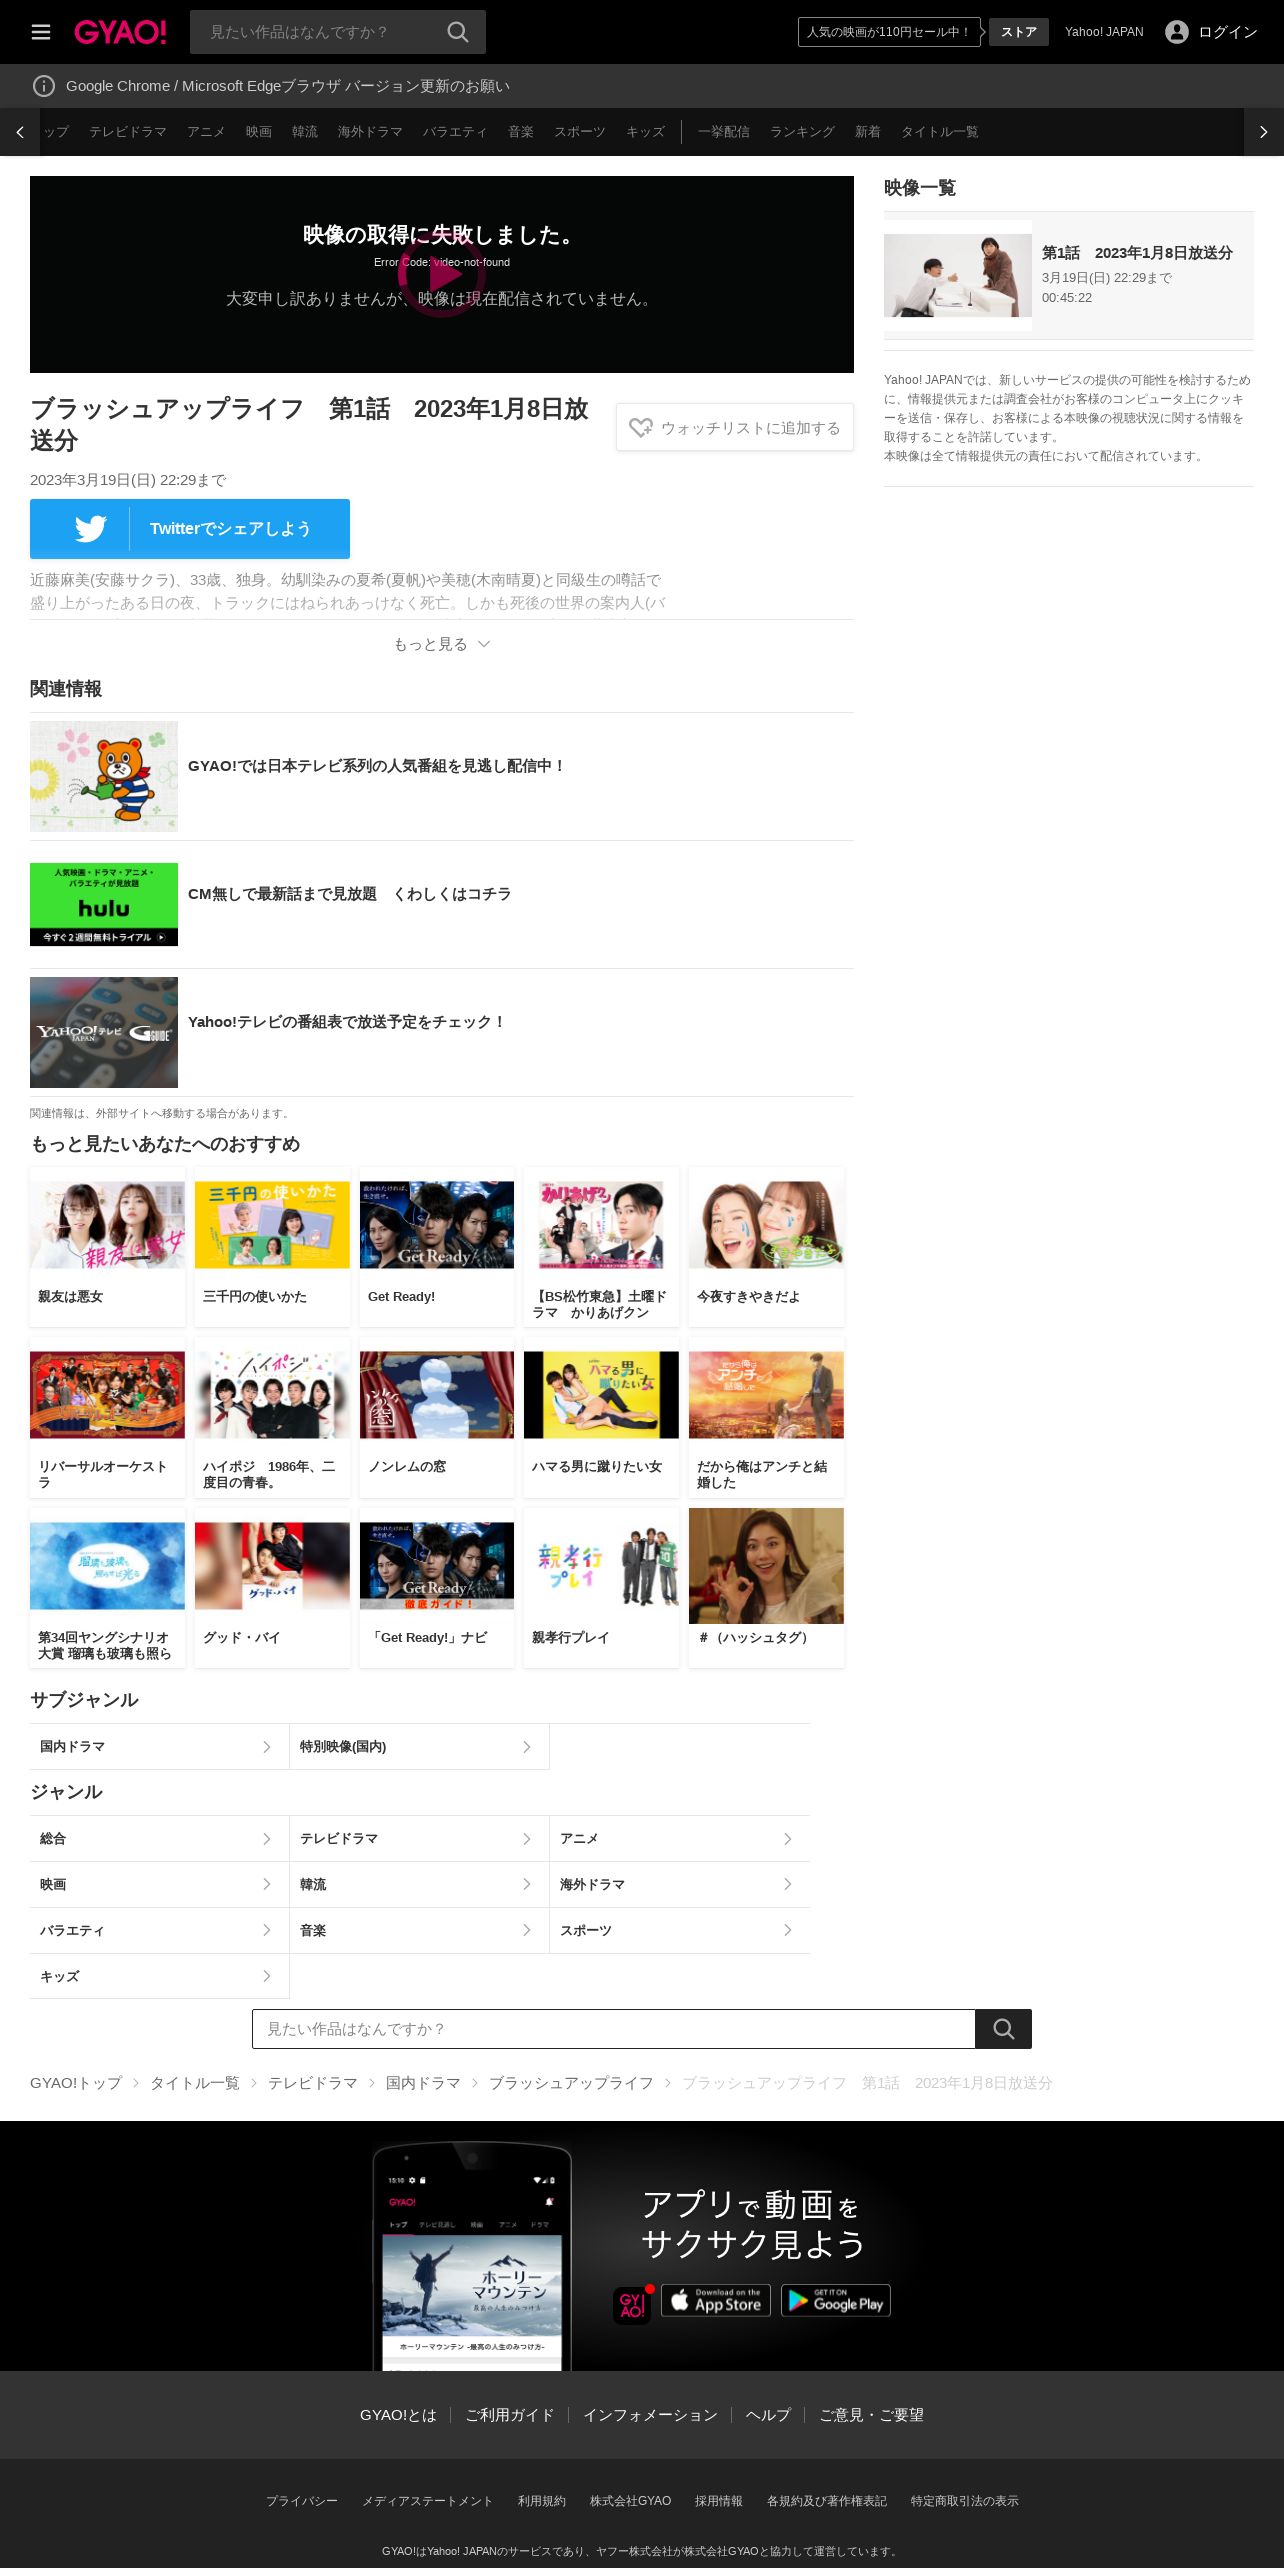Image resolution: width=1284 pixels, height=2568 pixels.
Task: Open the テレビドラマ genre row
Action: 419,1839
